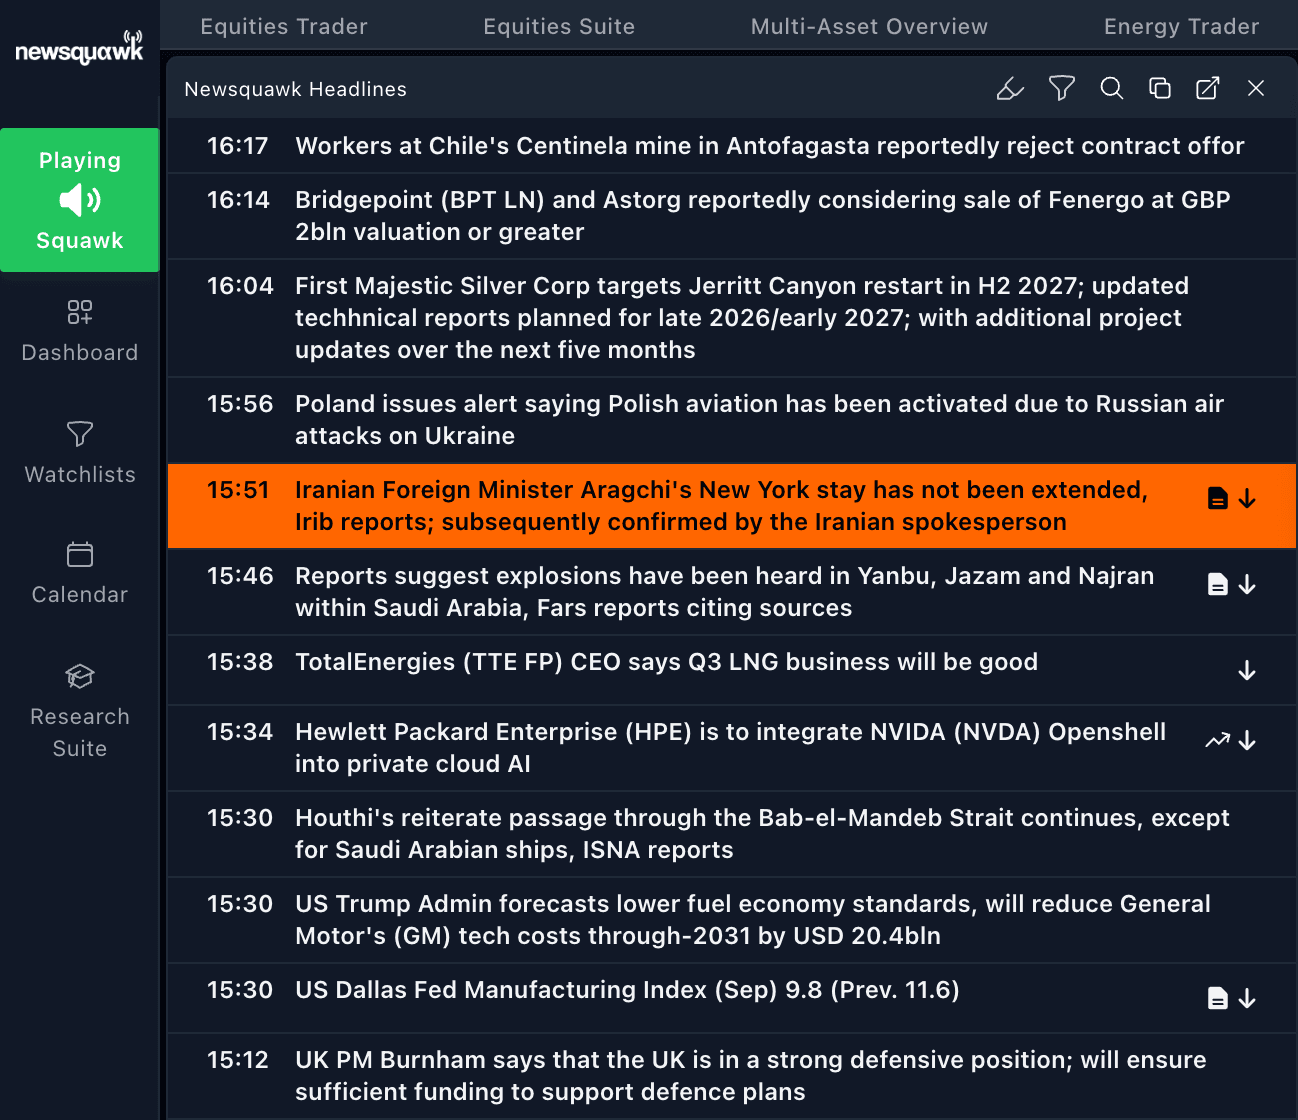Close the Newsquawk Headlines panel
Image resolution: width=1298 pixels, height=1120 pixels.
click(x=1256, y=89)
